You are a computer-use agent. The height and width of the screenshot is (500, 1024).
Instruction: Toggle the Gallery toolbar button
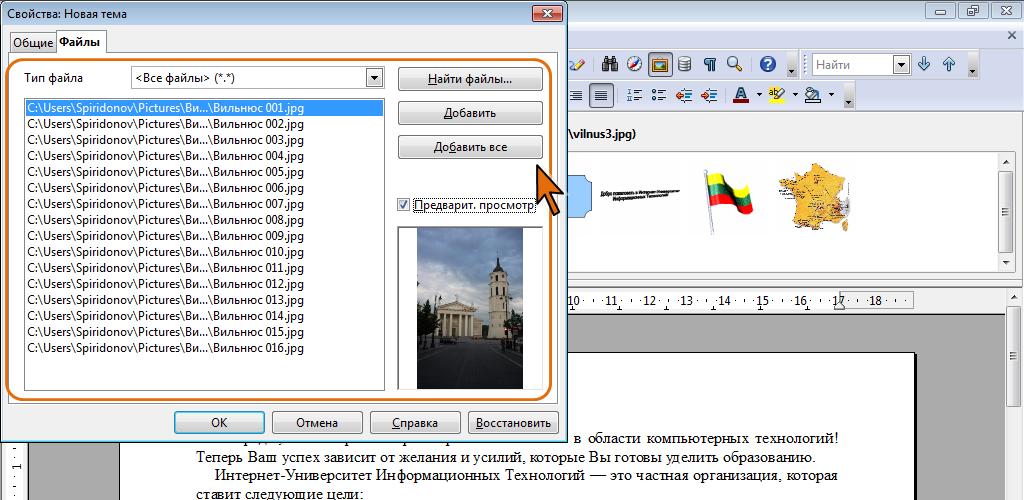click(659, 65)
